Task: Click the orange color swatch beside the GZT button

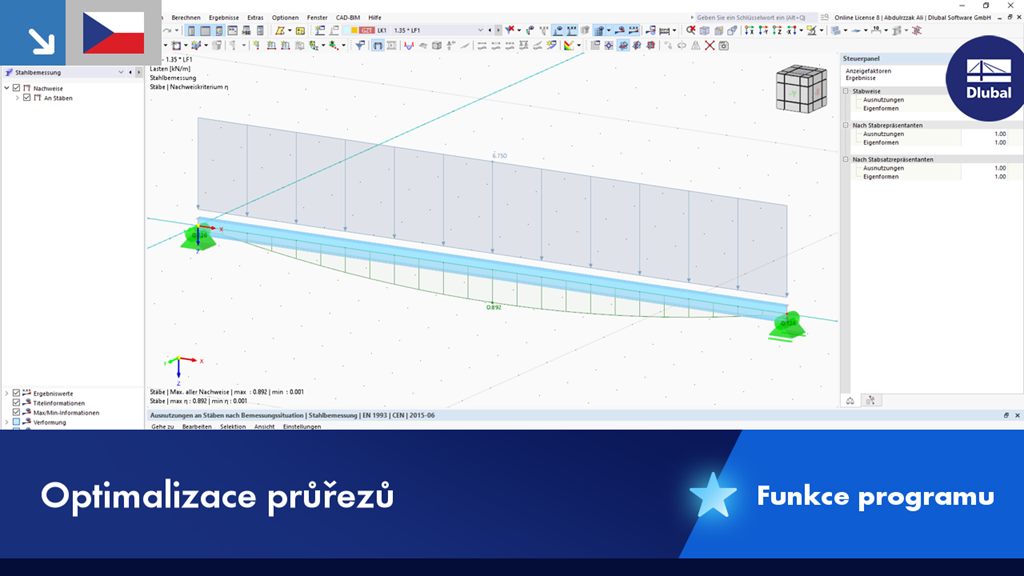Action: [x=353, y=30]
